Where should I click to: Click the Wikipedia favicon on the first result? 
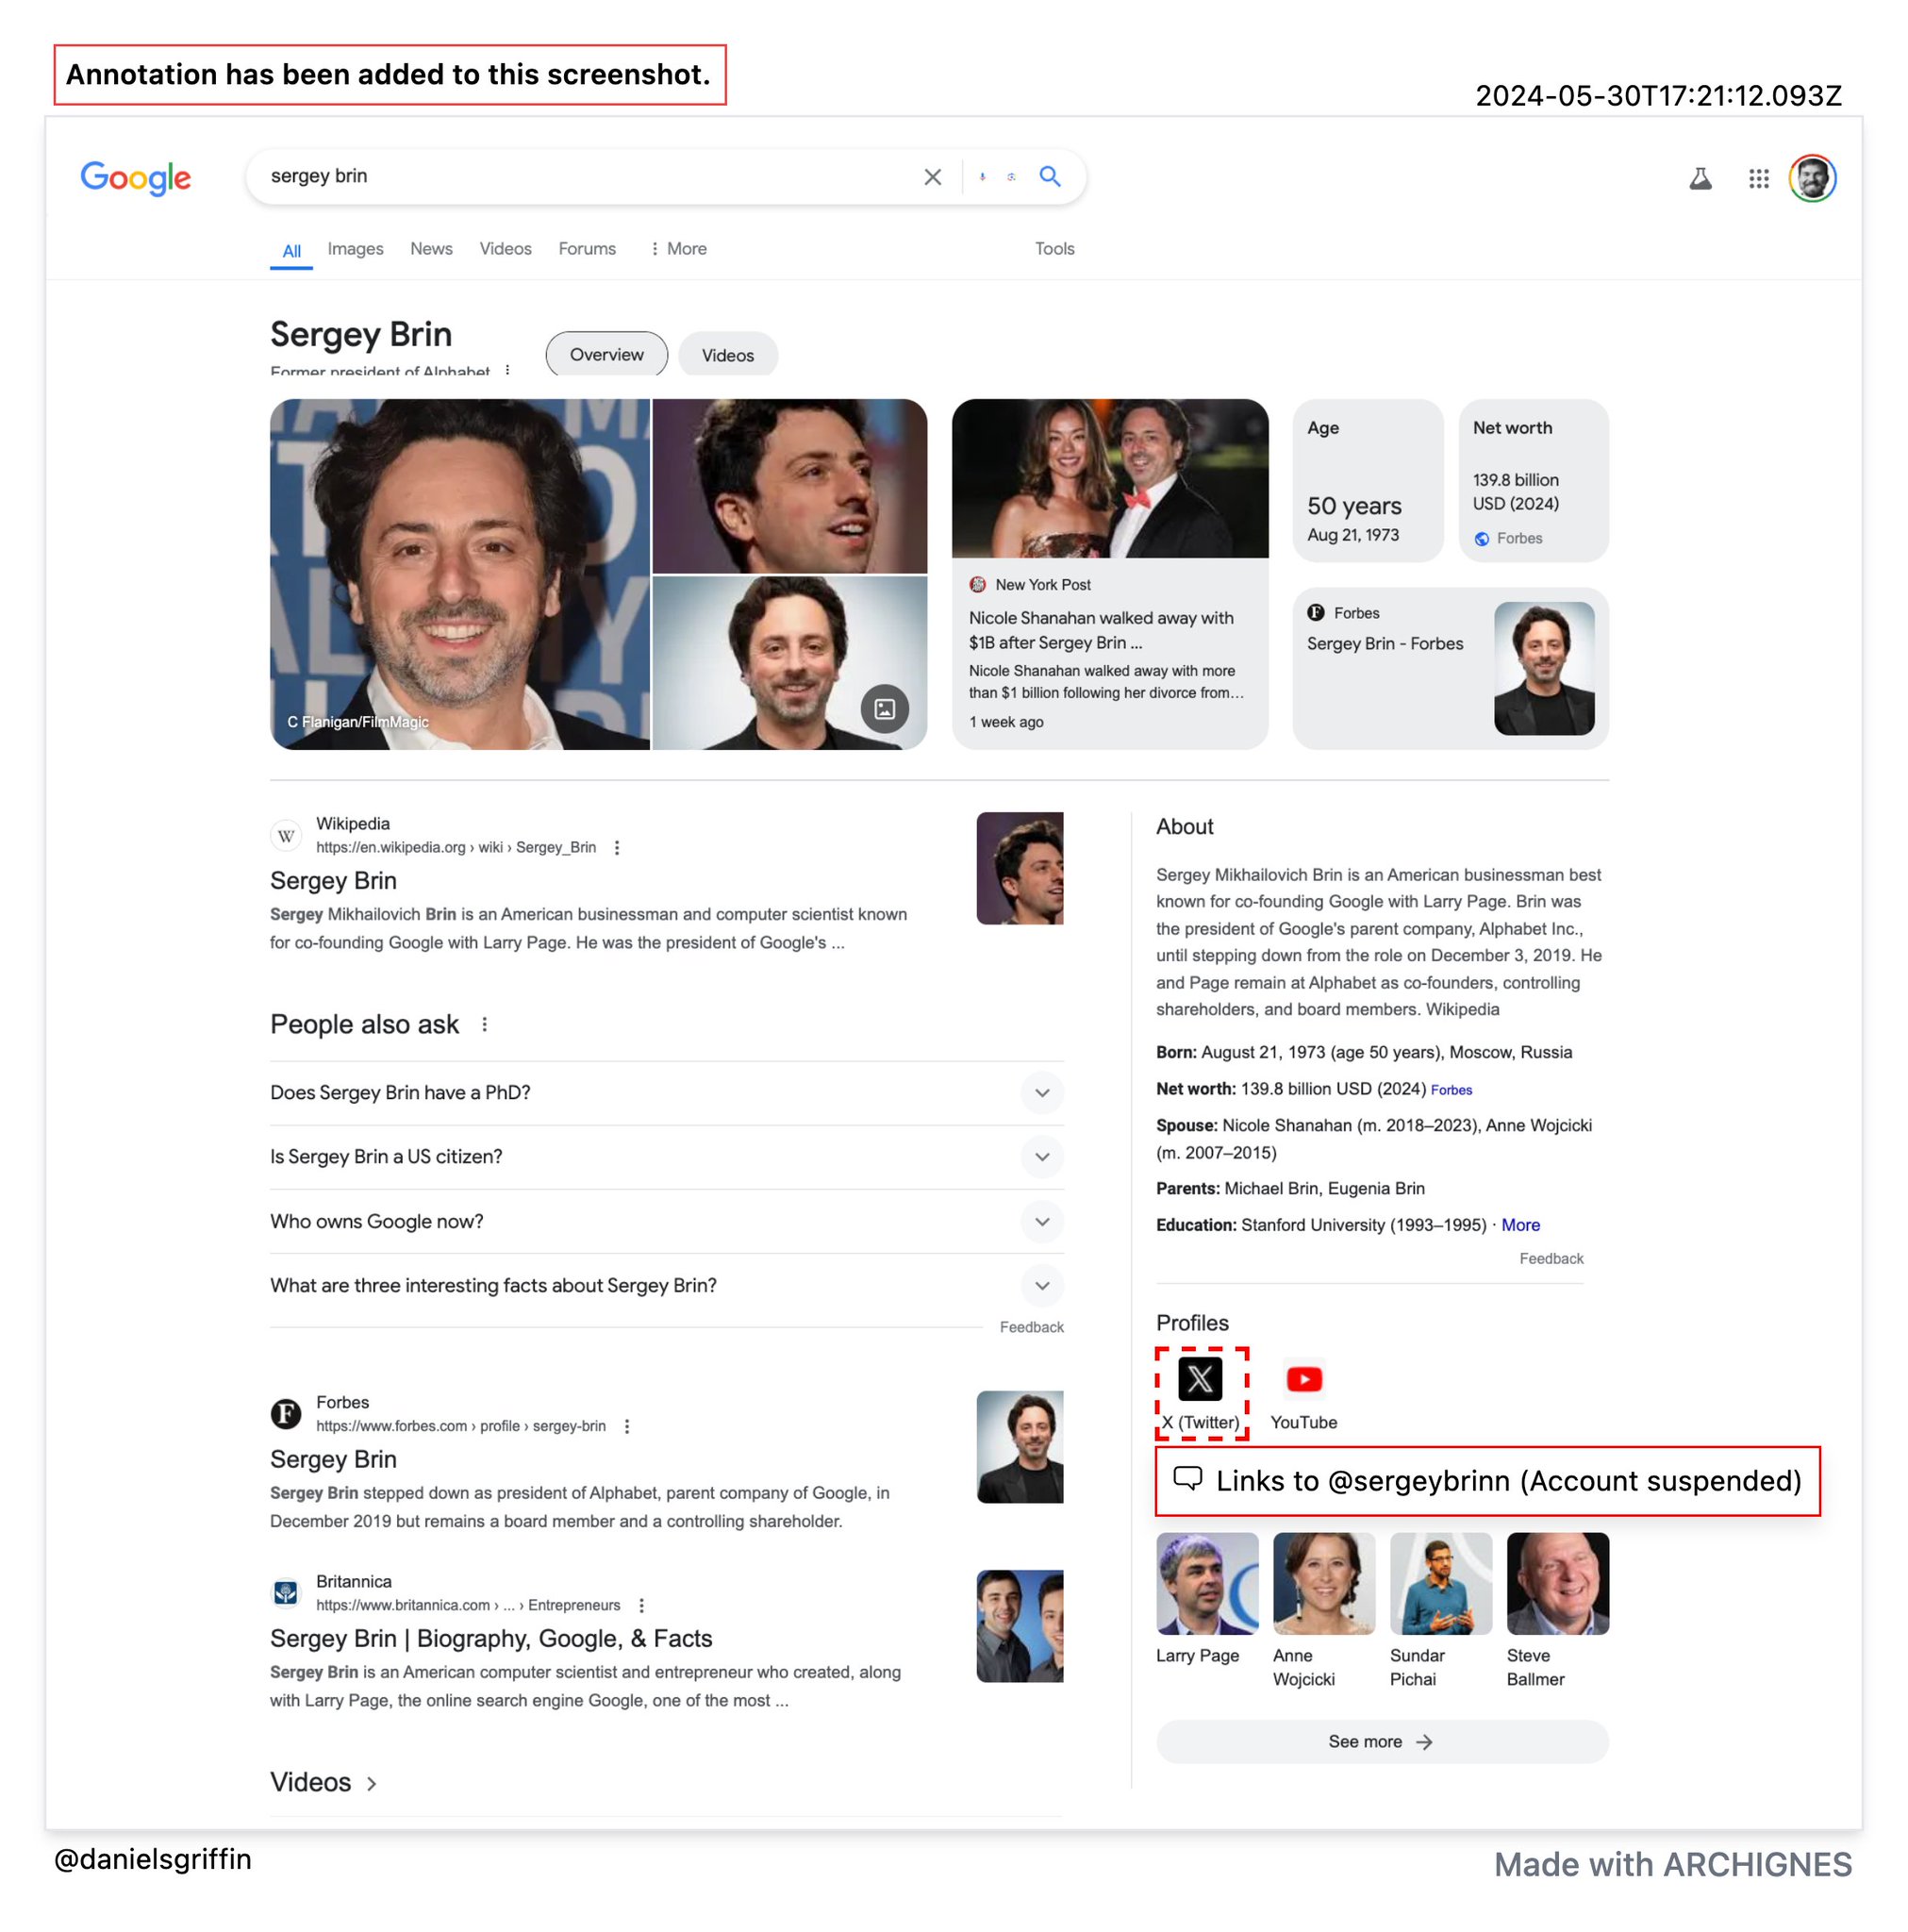(286, 835)
